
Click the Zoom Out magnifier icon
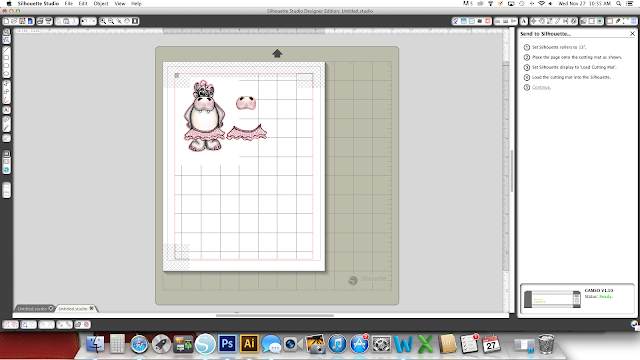point(111,21)
